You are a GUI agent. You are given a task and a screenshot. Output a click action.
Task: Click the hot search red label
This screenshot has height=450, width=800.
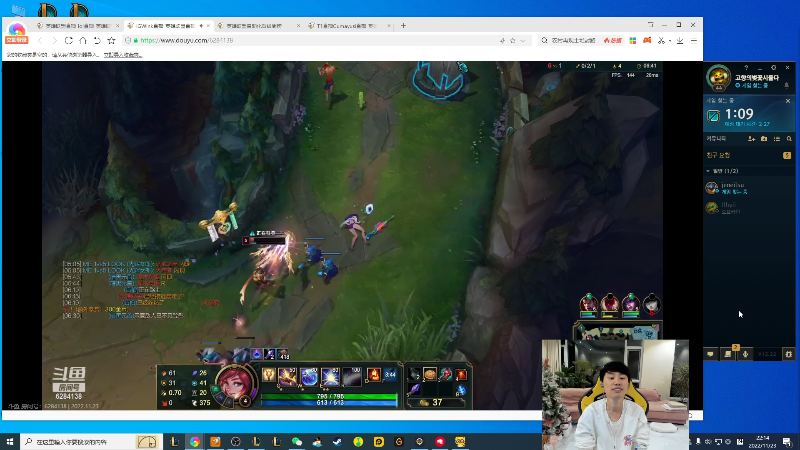click(x=613, y=40)
